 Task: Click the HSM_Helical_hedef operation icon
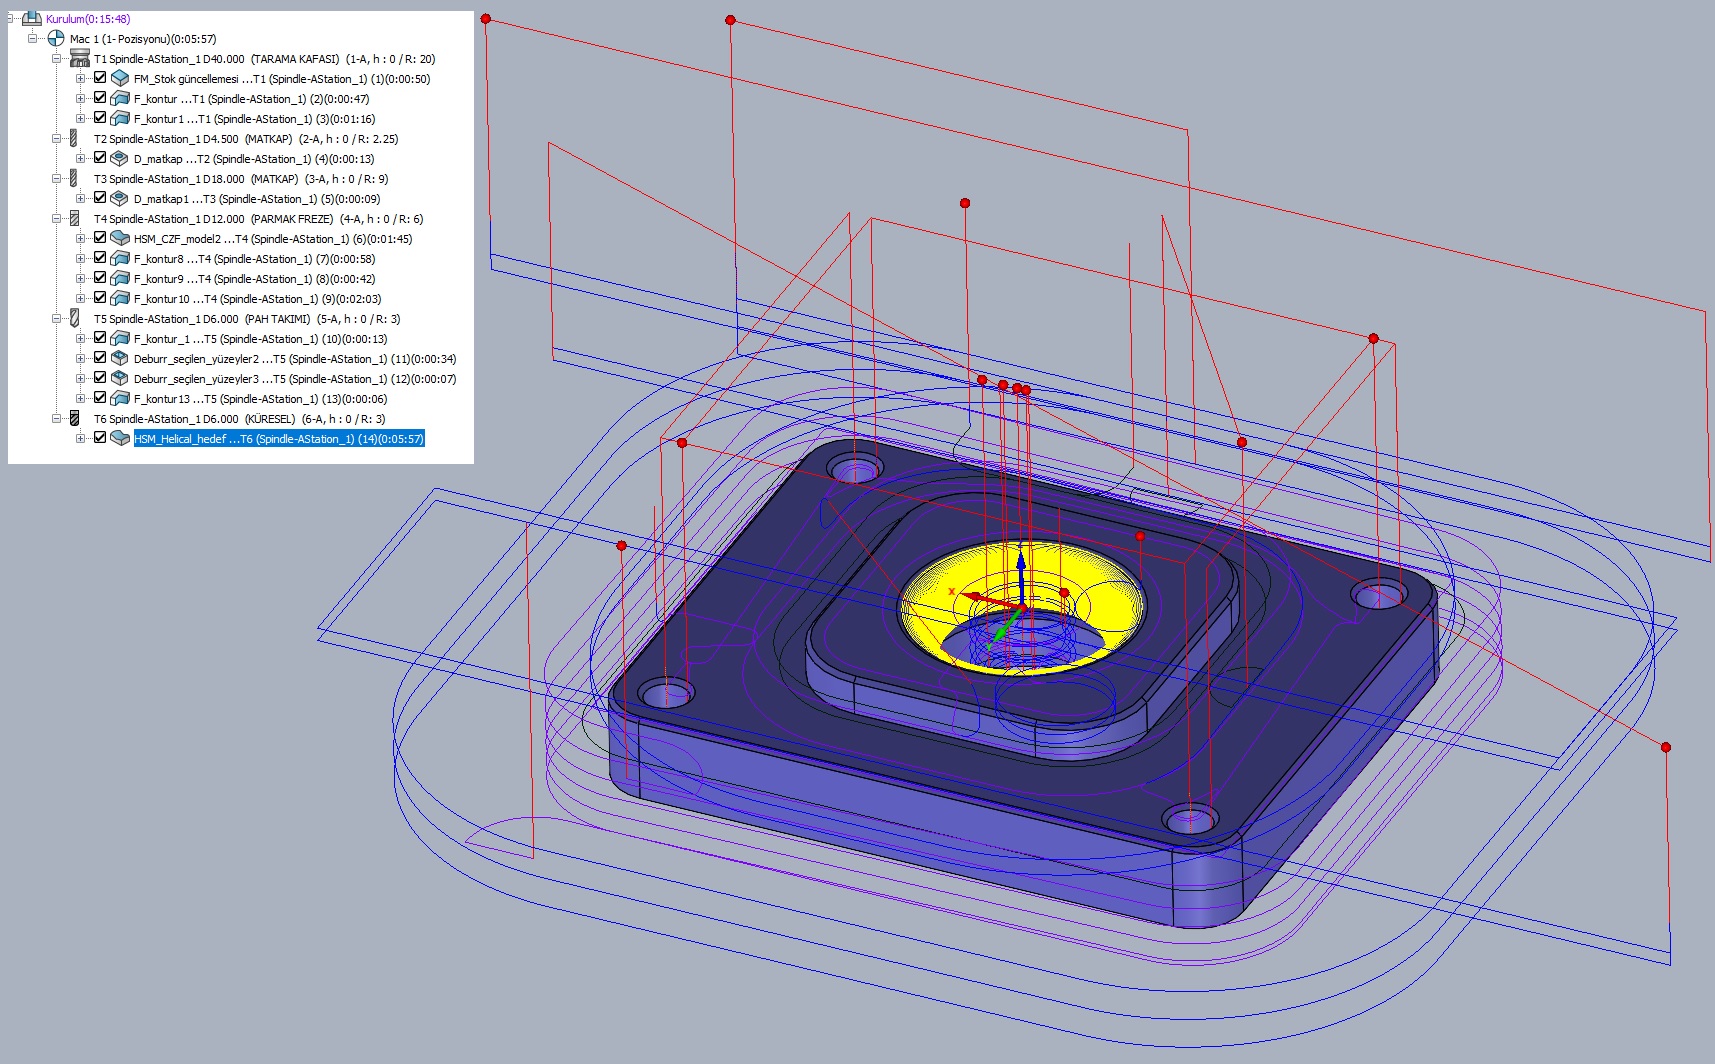pos(120,438)
